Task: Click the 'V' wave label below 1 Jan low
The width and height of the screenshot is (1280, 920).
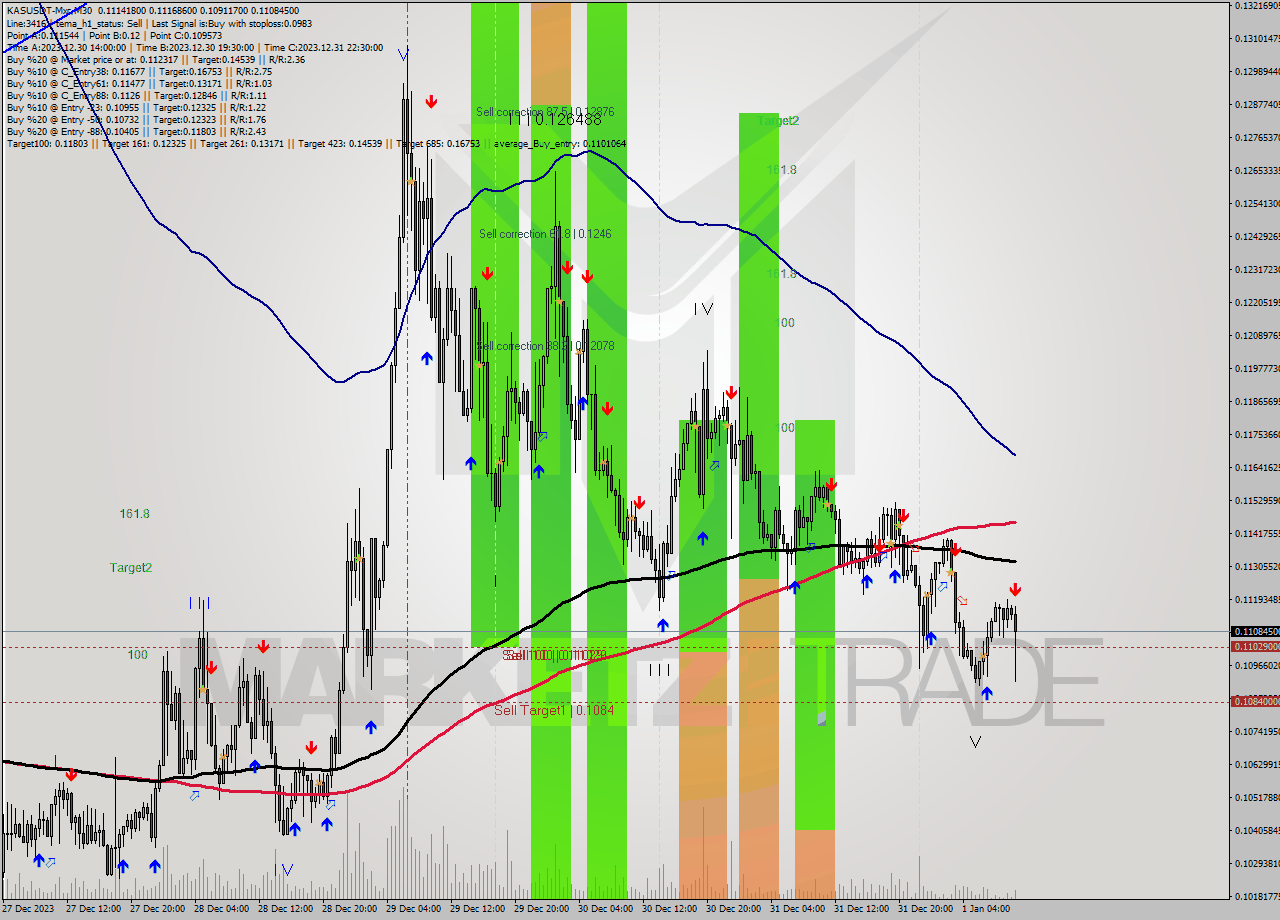Action: [975, 742]
